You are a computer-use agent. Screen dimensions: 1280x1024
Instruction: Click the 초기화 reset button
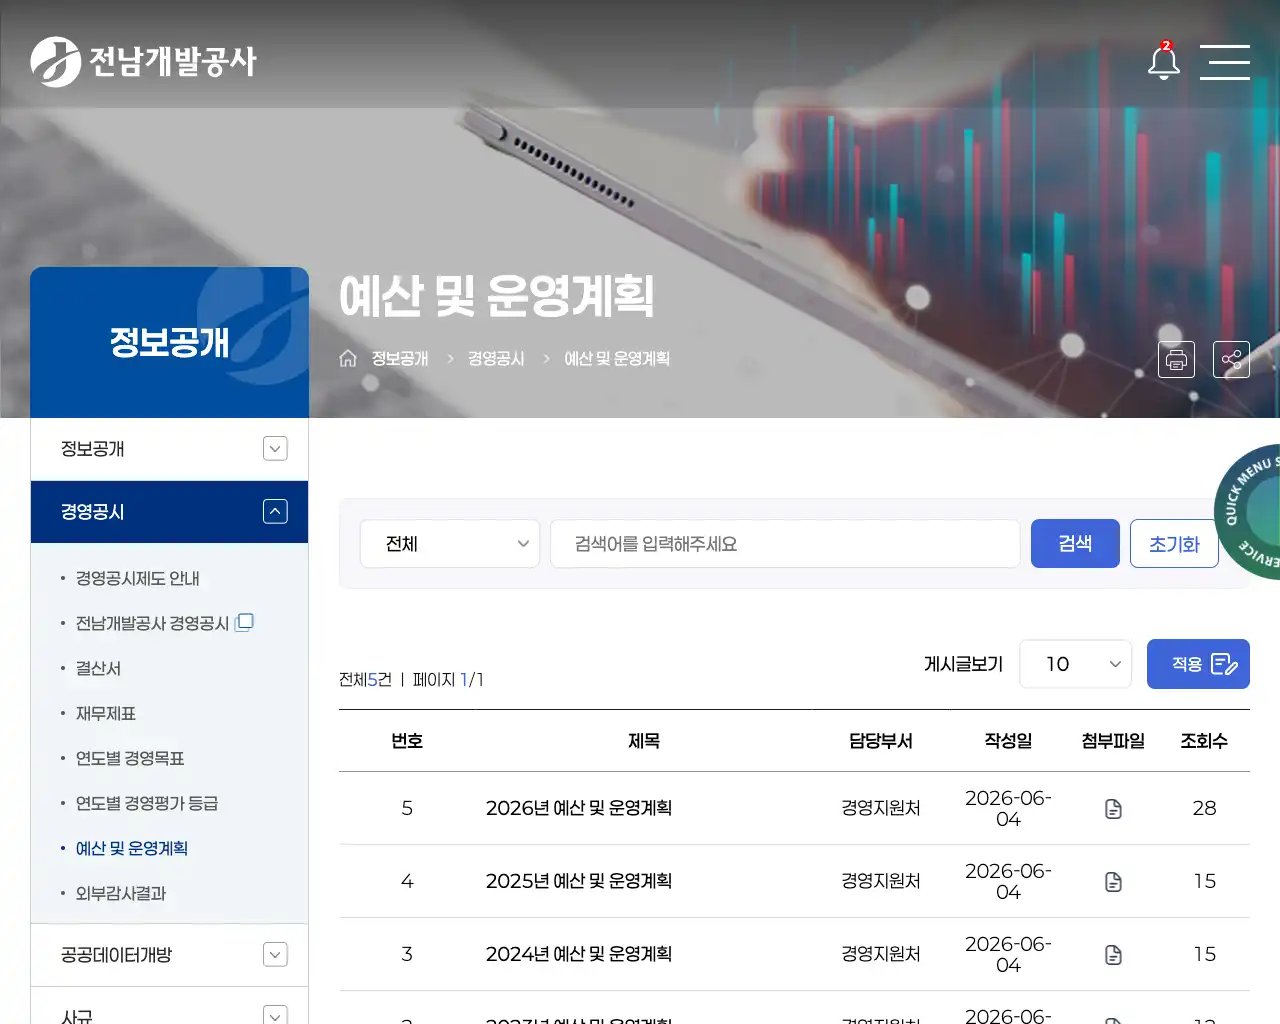click(1174, 544)
